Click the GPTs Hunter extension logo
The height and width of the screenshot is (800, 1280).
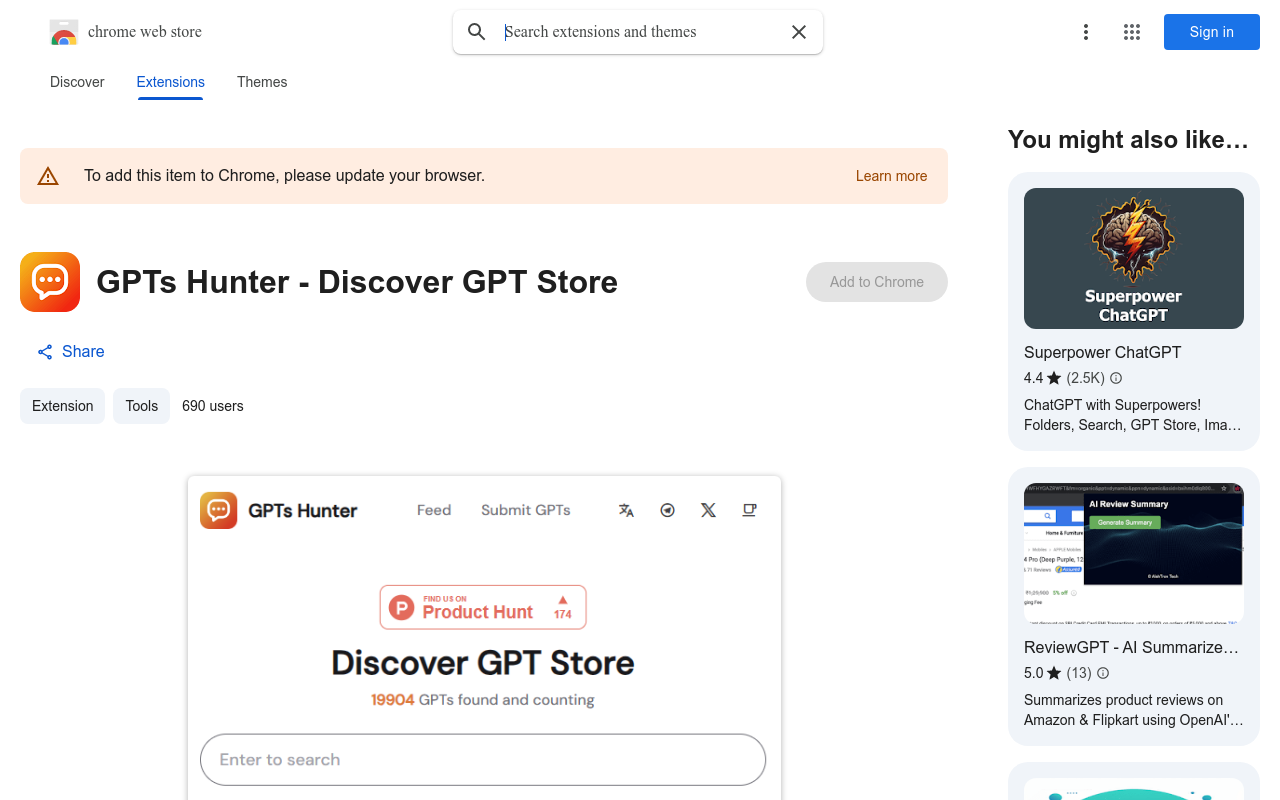(49, 281)
